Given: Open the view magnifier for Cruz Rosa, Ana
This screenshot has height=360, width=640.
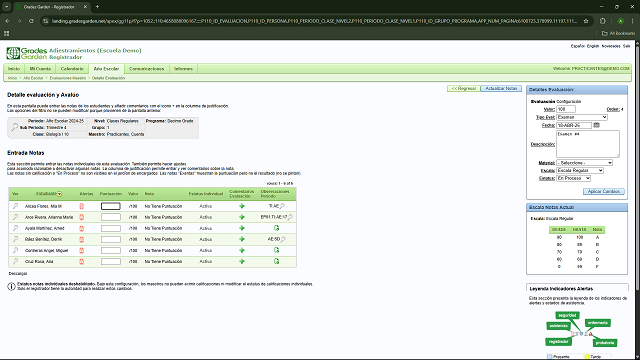Looking at the screenshot, I should (16, 261).
